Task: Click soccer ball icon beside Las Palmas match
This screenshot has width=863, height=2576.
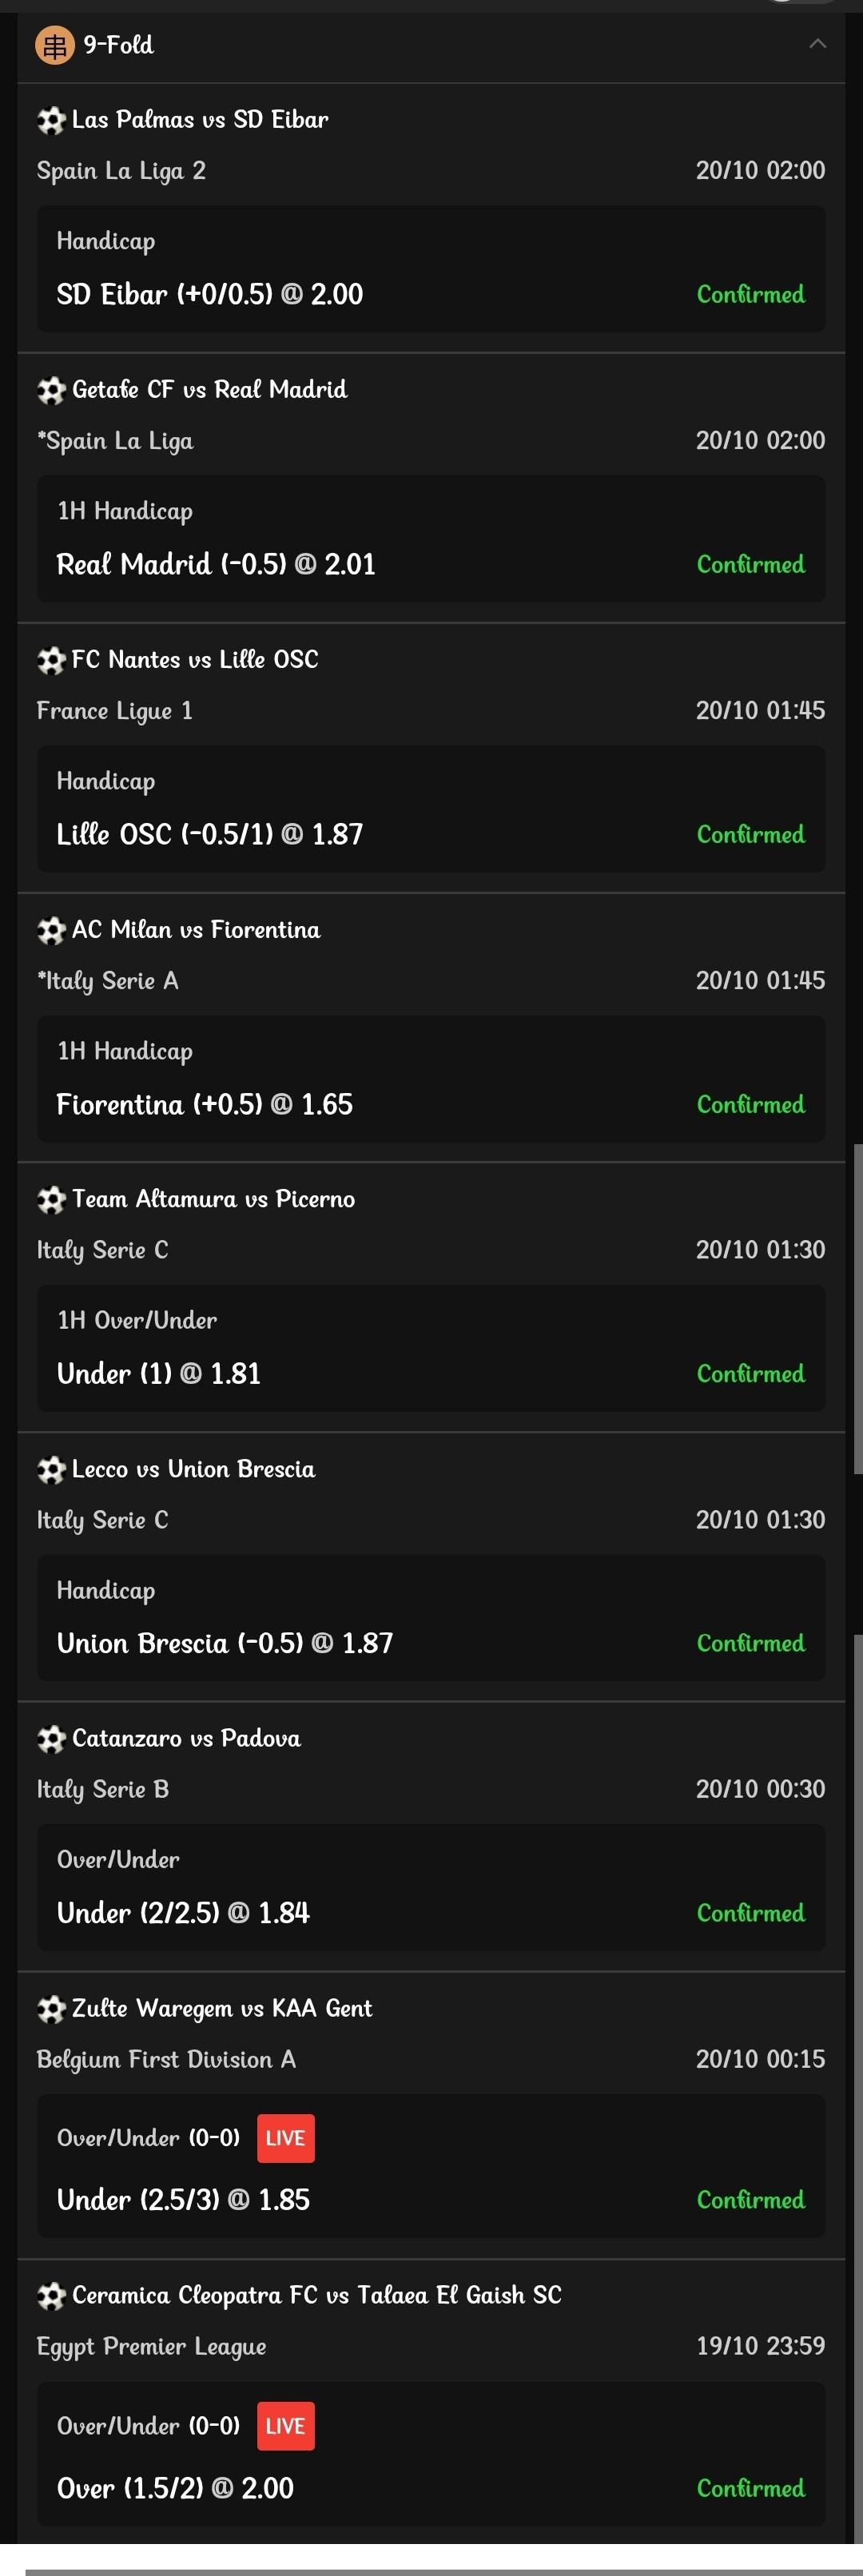Action: point(51,121)
